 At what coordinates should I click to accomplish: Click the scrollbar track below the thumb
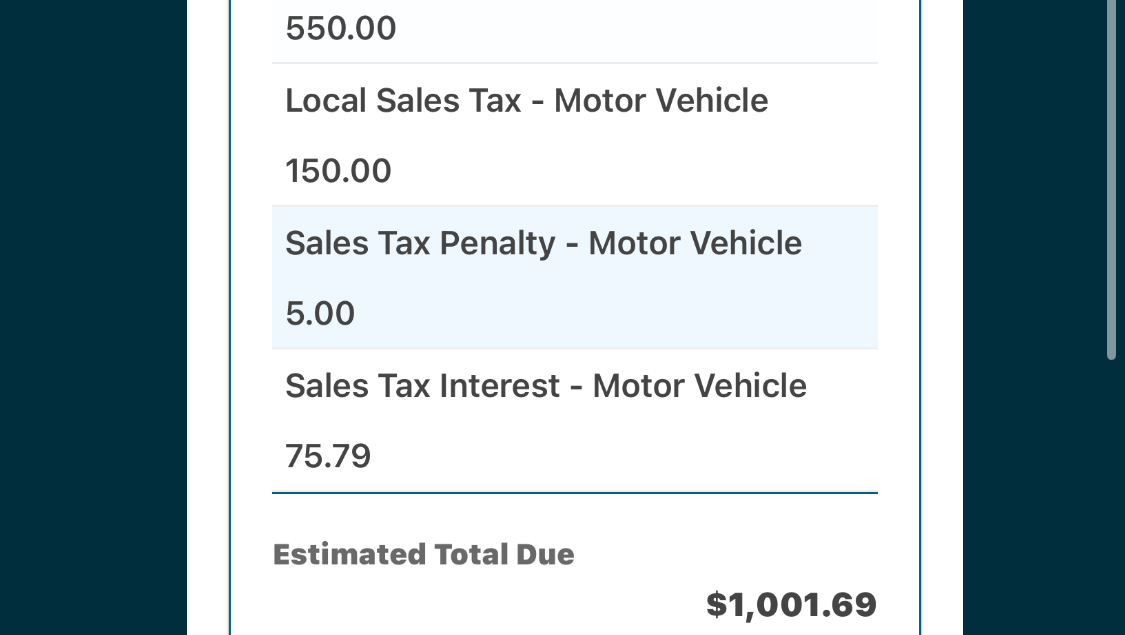[x=1111, y=502]
